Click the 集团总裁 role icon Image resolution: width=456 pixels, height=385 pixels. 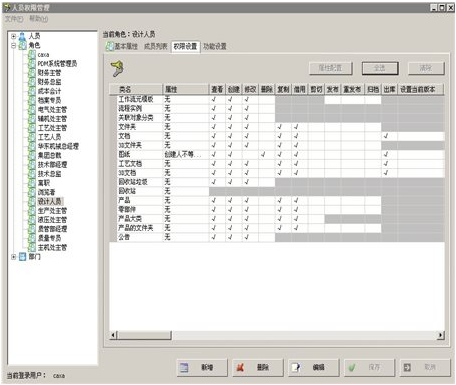[x=32, y=155]
